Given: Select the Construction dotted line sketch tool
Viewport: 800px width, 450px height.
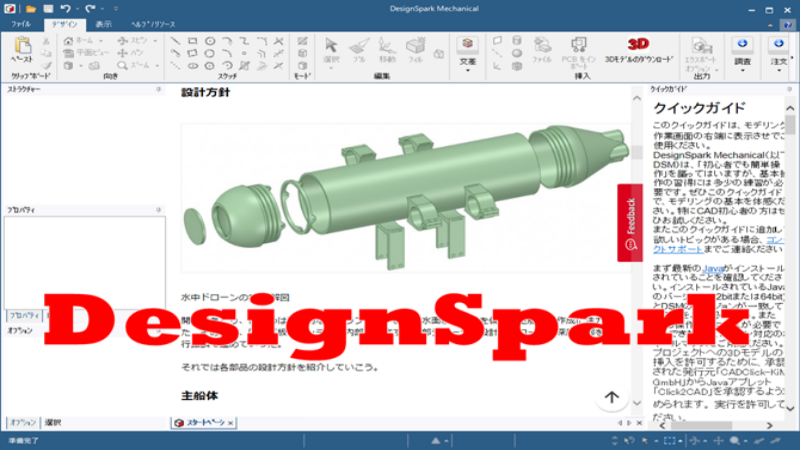Looking at the screenshot, I should coord(175,66).
